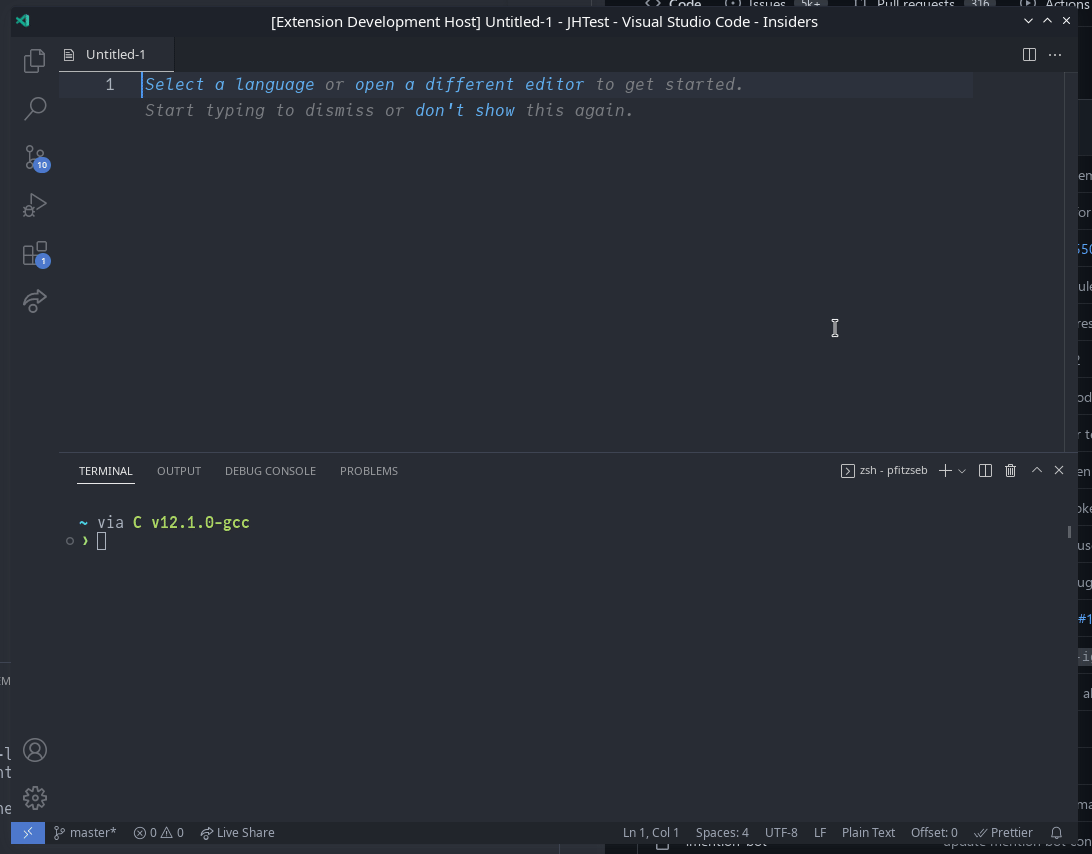Switch to the PROBLEMS tab
Viewport: 1092px width, 854px height.
click(368, 470)
